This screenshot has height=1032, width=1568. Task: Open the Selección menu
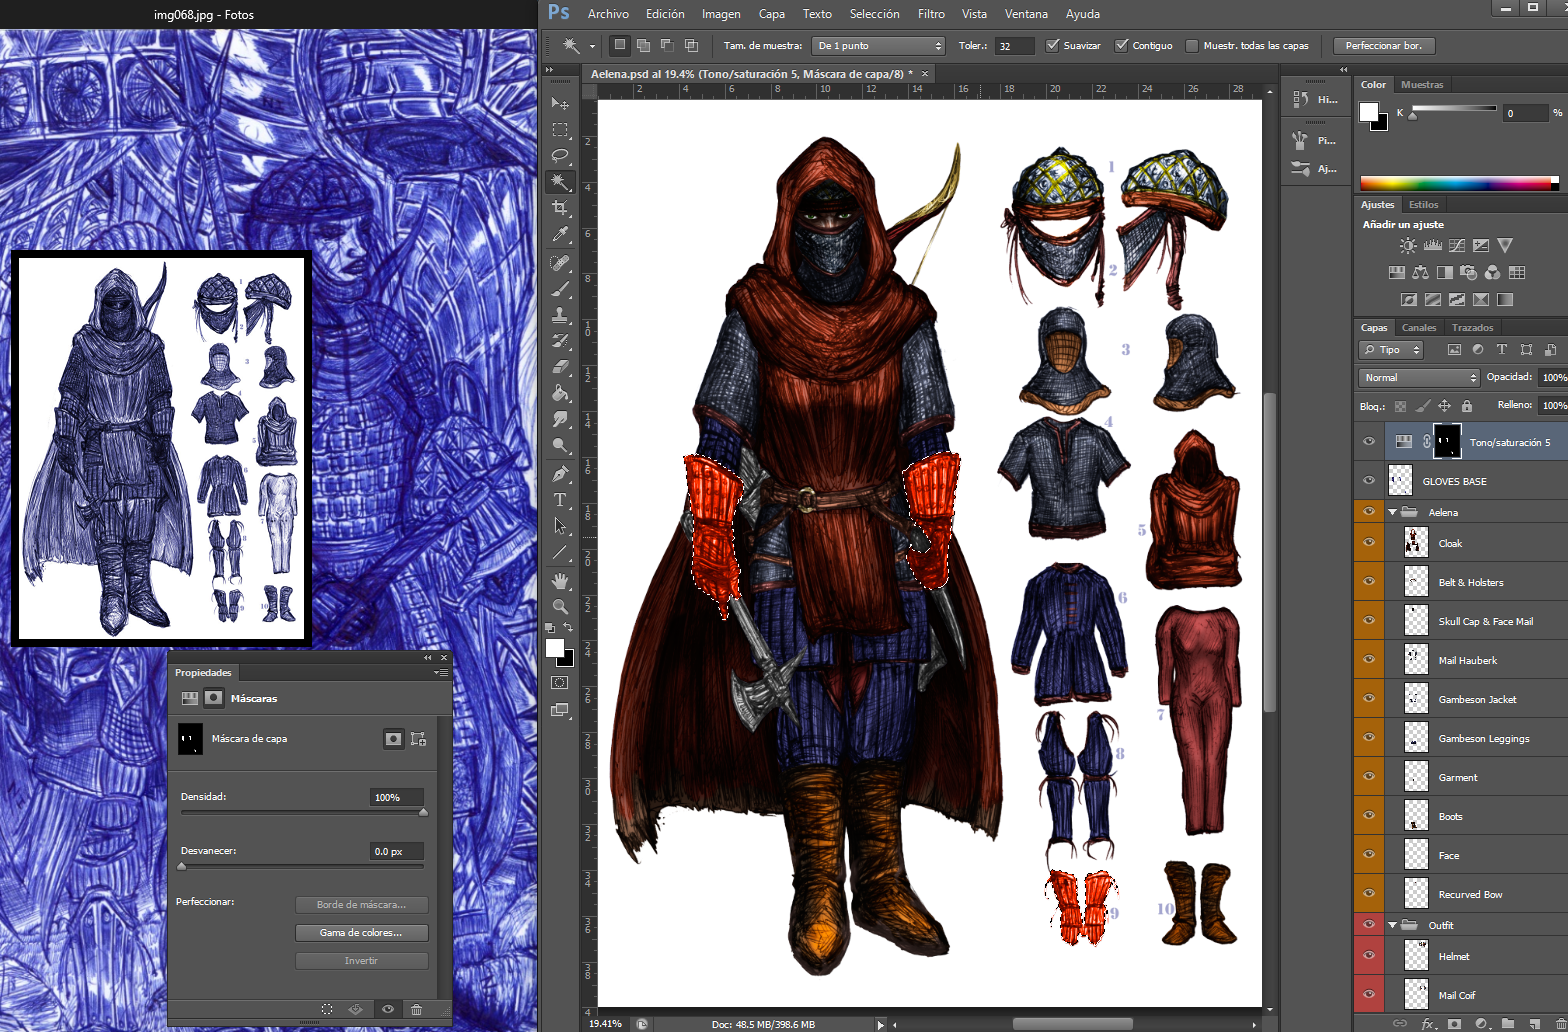[874, 14]
